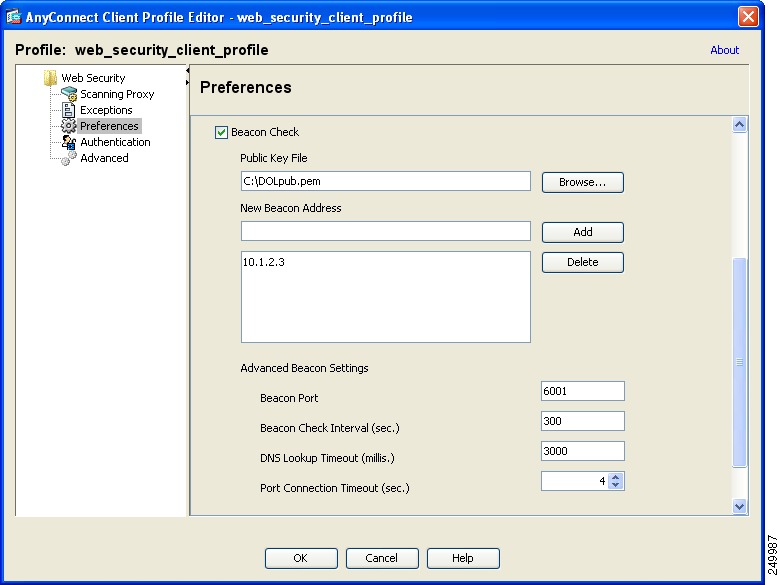This screenshot has width=780, height=585.
Task: Click the scroll down arrow in Preferences
Action: coord(740,506)
